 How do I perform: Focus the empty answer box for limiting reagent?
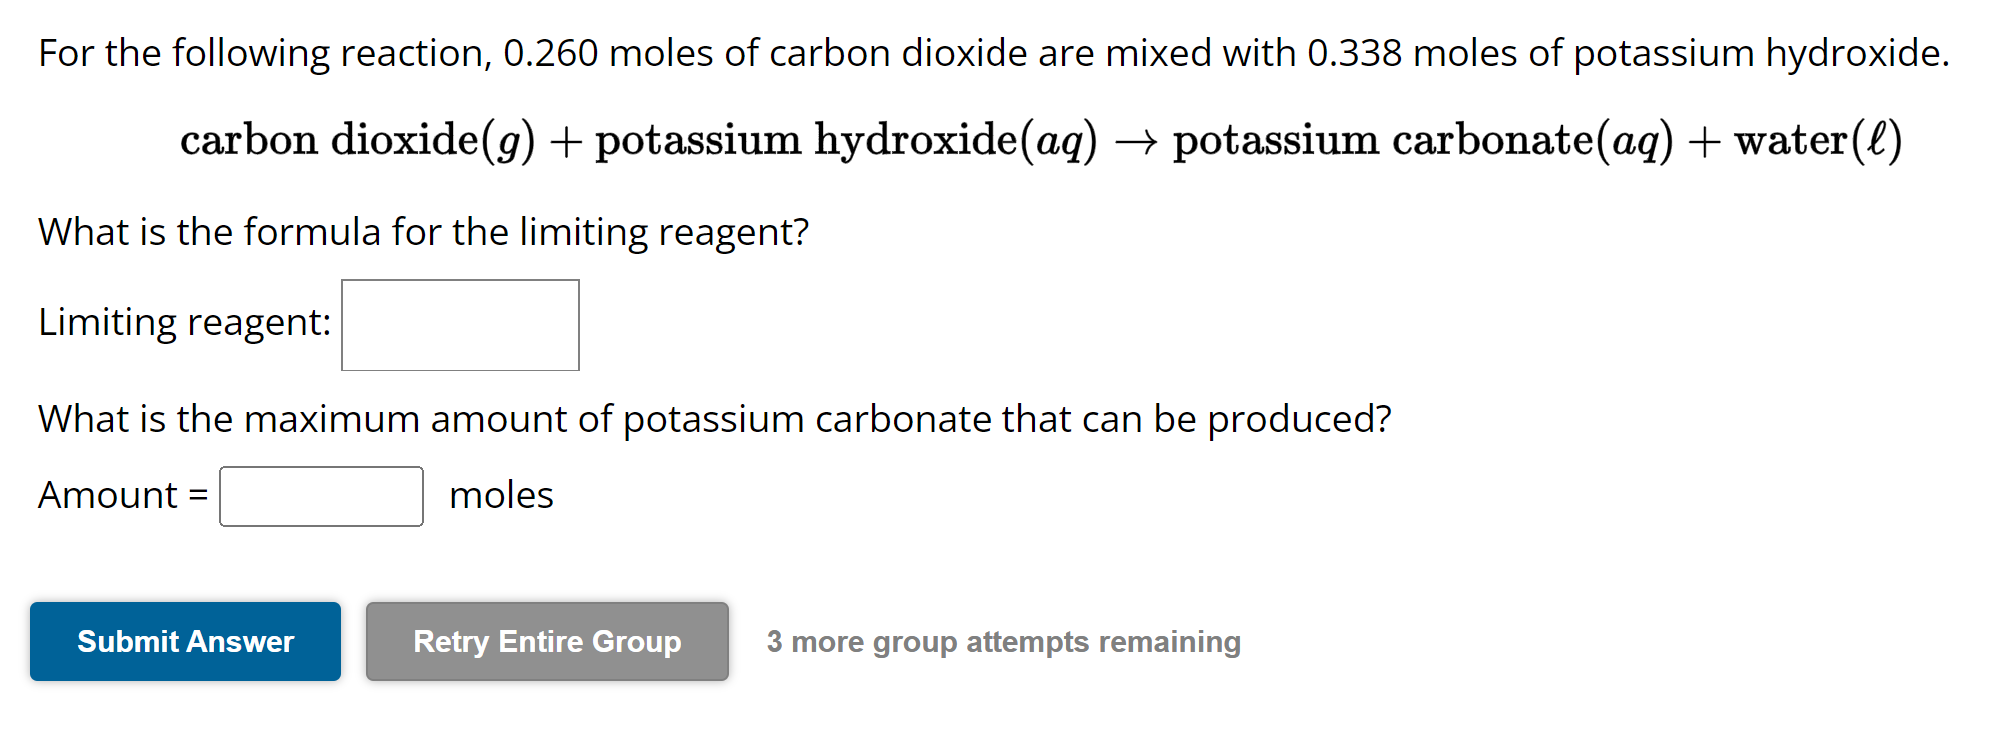460,325
